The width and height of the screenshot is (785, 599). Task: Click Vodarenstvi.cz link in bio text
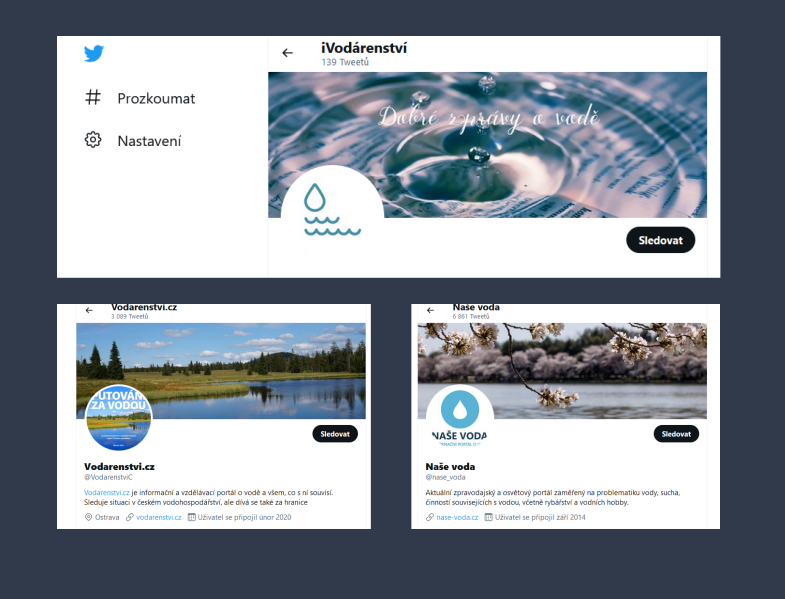point(107,493)
